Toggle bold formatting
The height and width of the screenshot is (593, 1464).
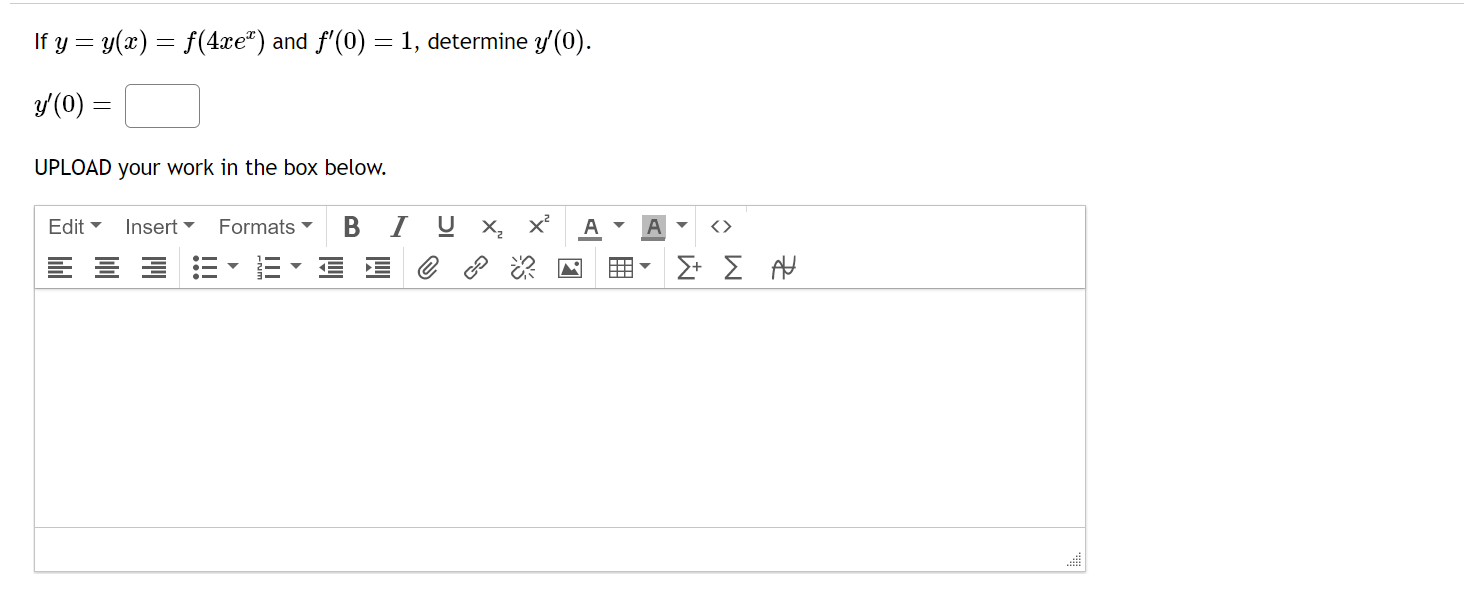coord(351,227)
